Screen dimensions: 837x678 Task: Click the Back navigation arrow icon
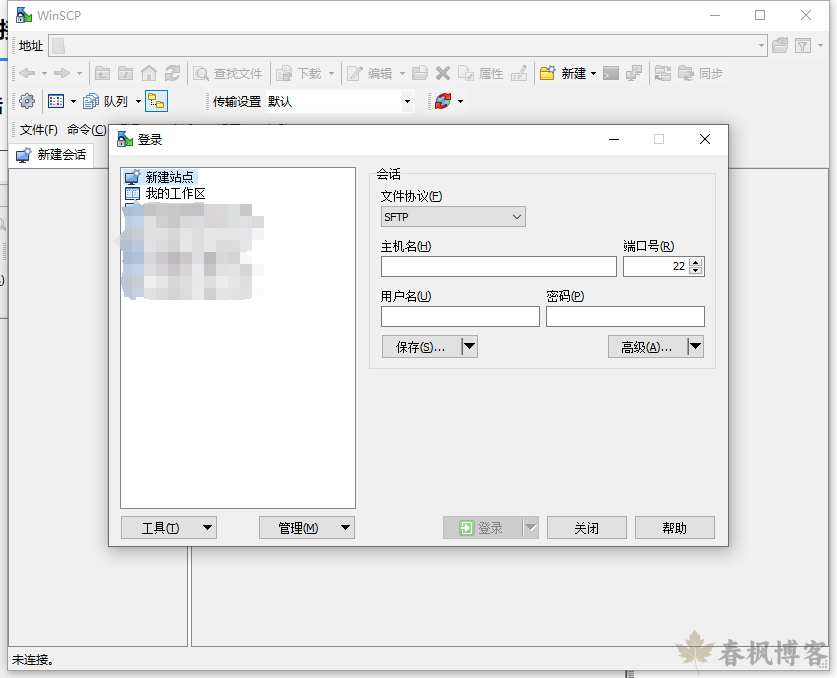pyautogui.click(x=27, y=73)
